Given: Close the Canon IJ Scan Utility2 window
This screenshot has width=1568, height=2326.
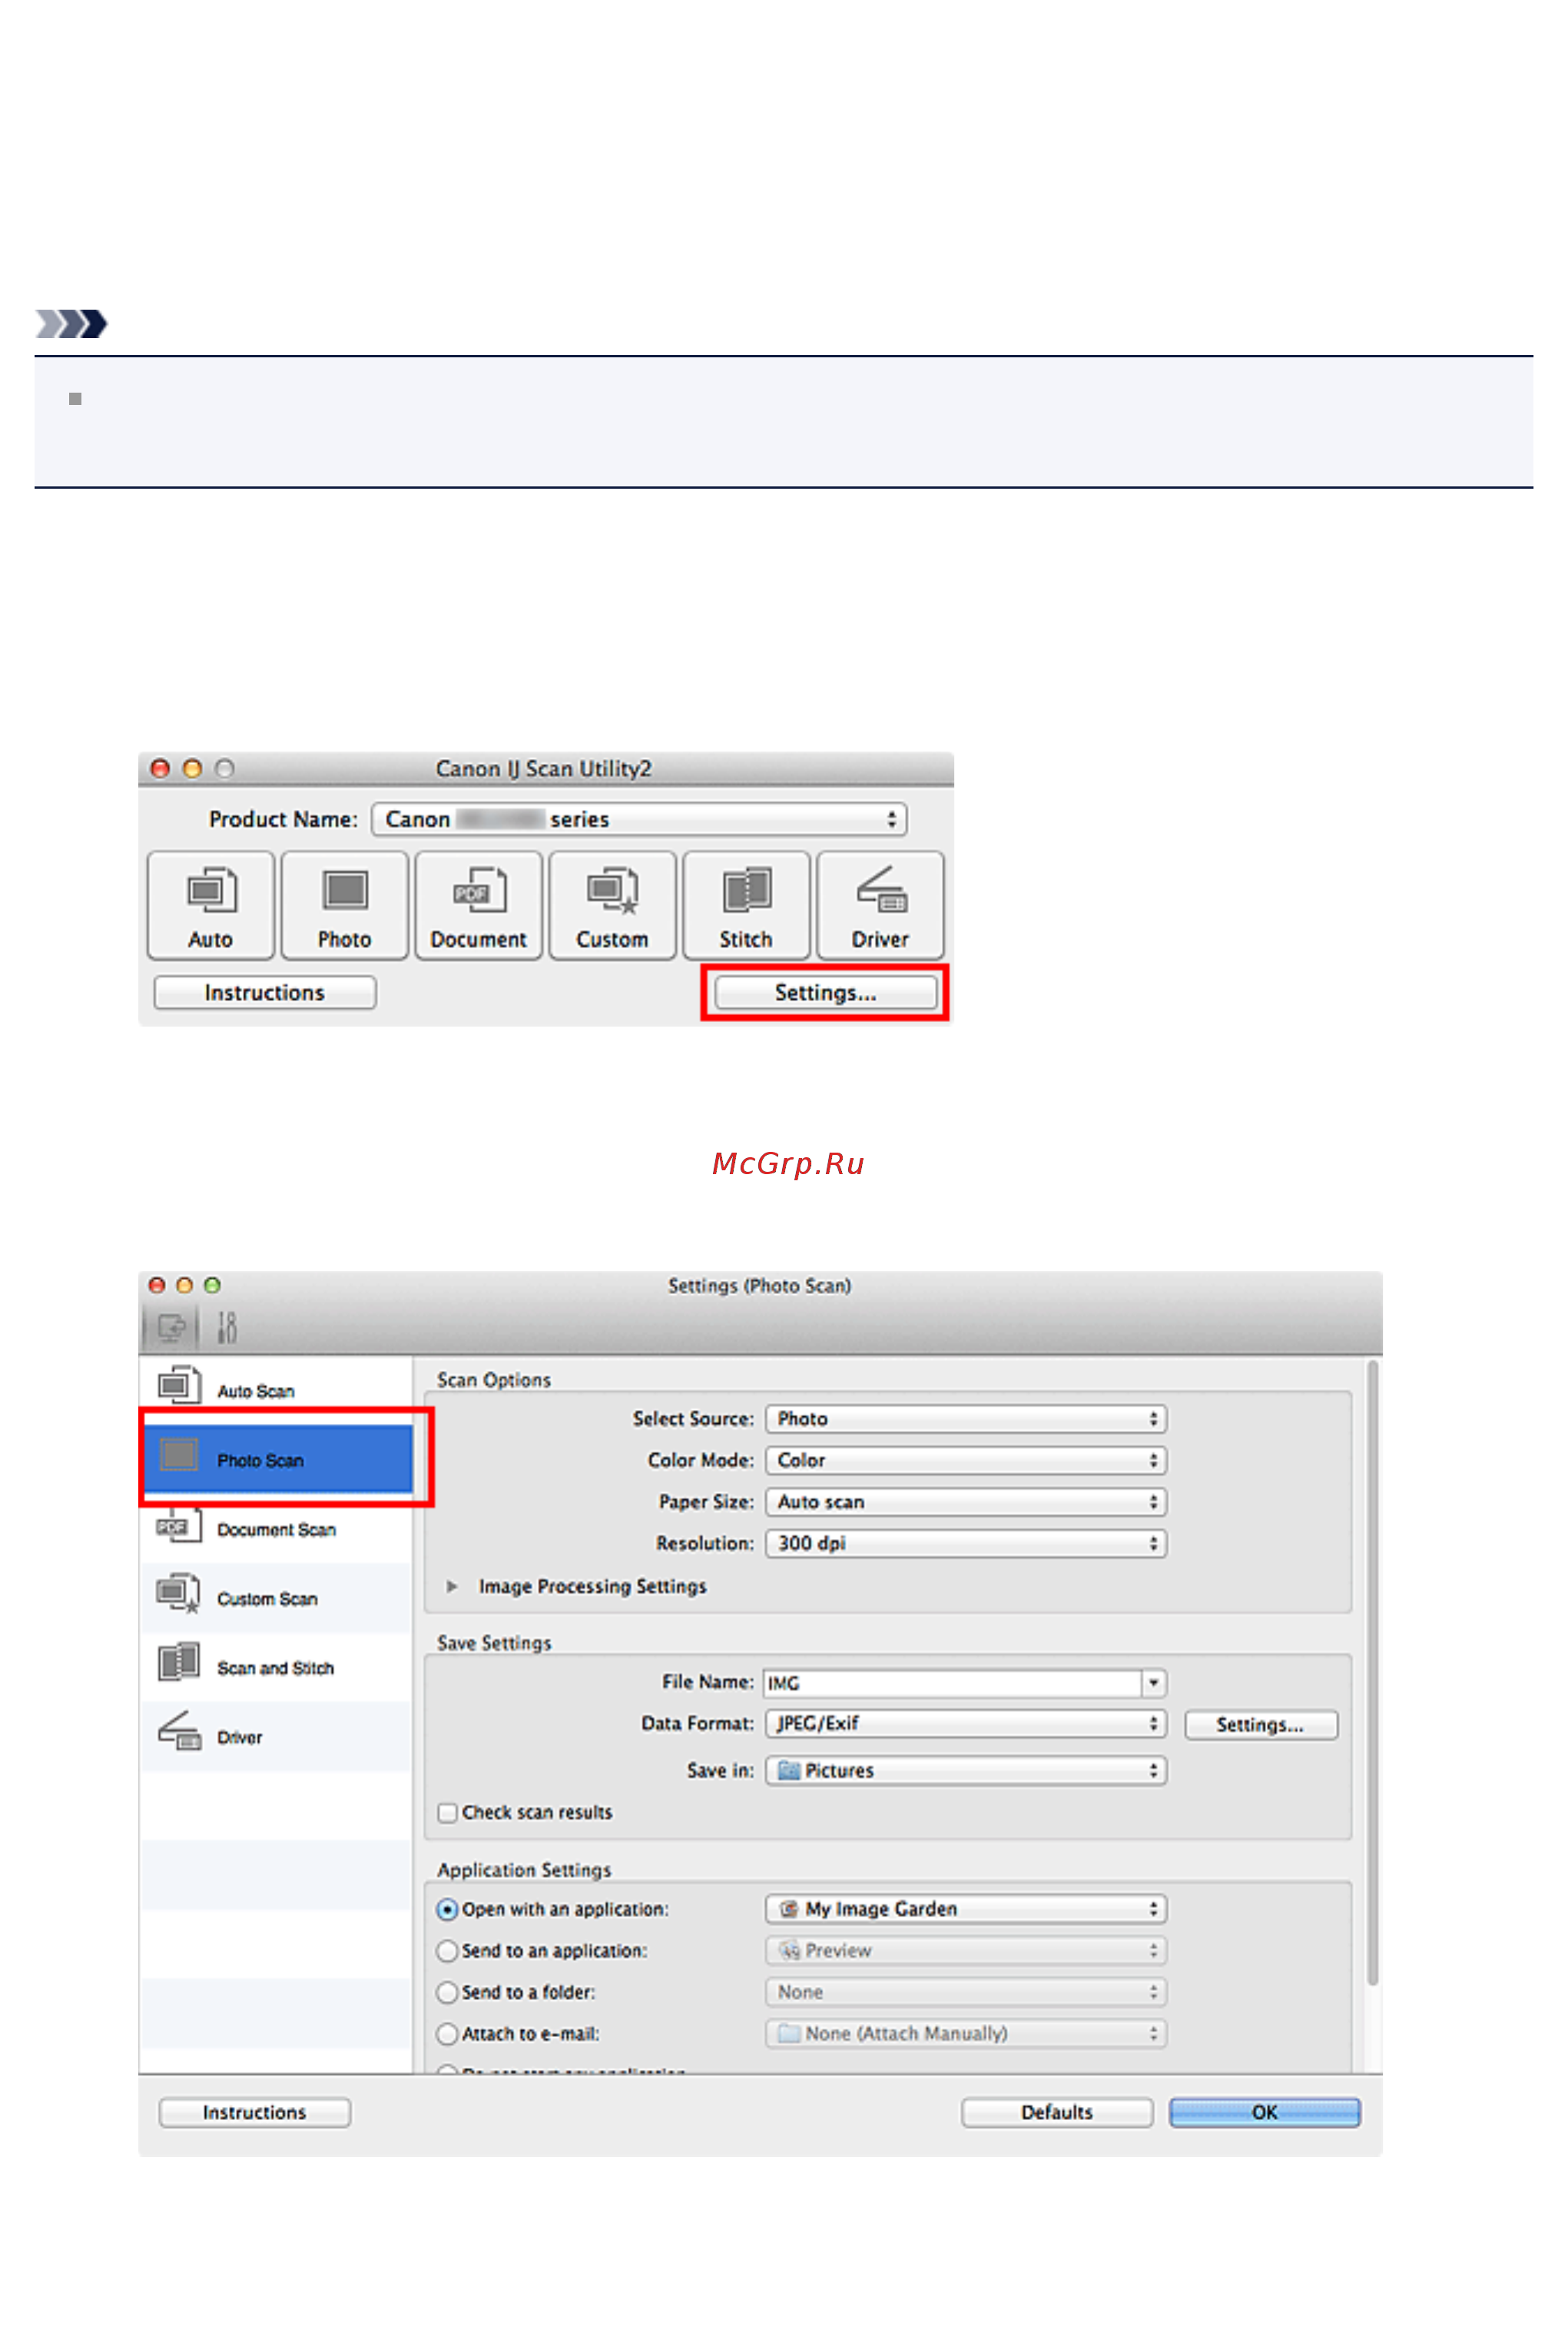Looking at the screenshot, I should (x=160, y=768).
